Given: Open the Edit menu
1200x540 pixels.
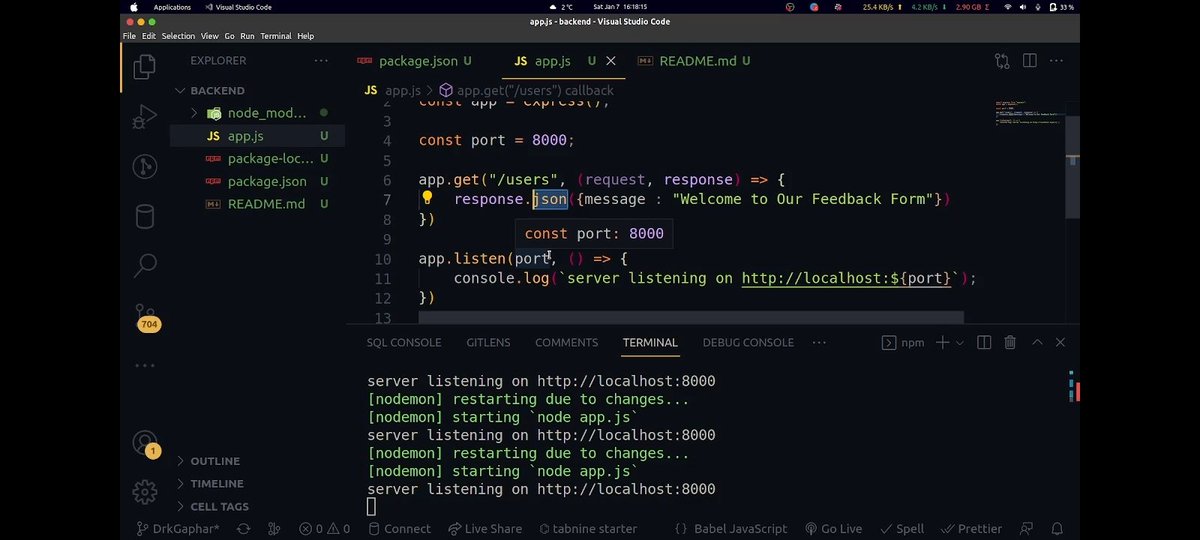Looking at the screenshot, I should click(148, 36).
